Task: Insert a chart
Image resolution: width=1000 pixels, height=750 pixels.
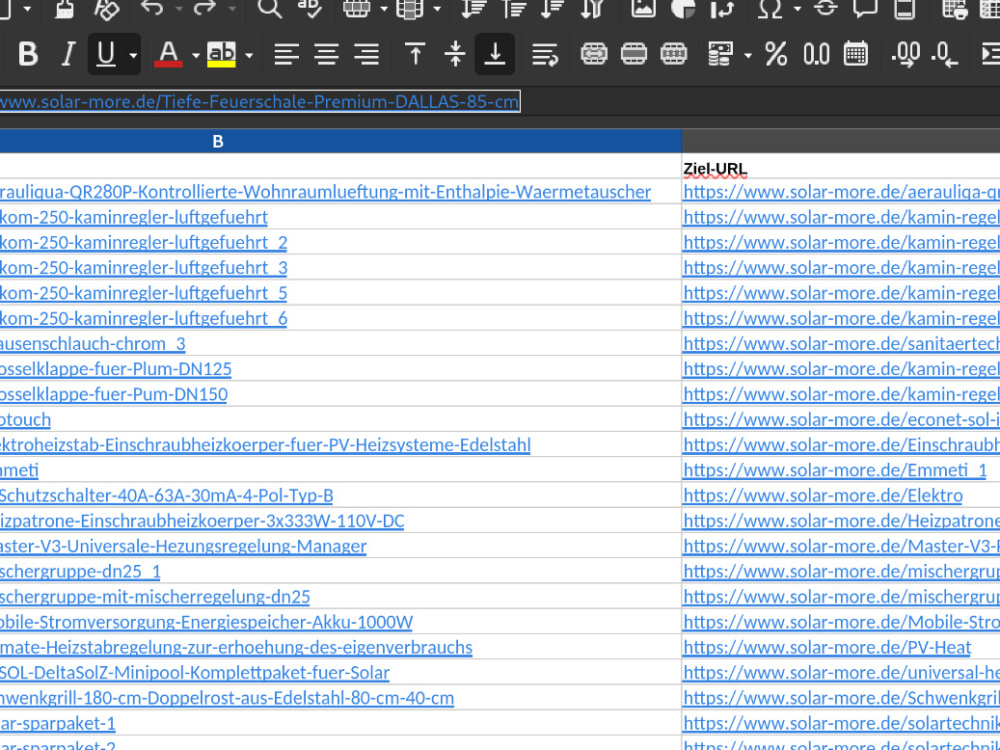Action: click(682, 9)
